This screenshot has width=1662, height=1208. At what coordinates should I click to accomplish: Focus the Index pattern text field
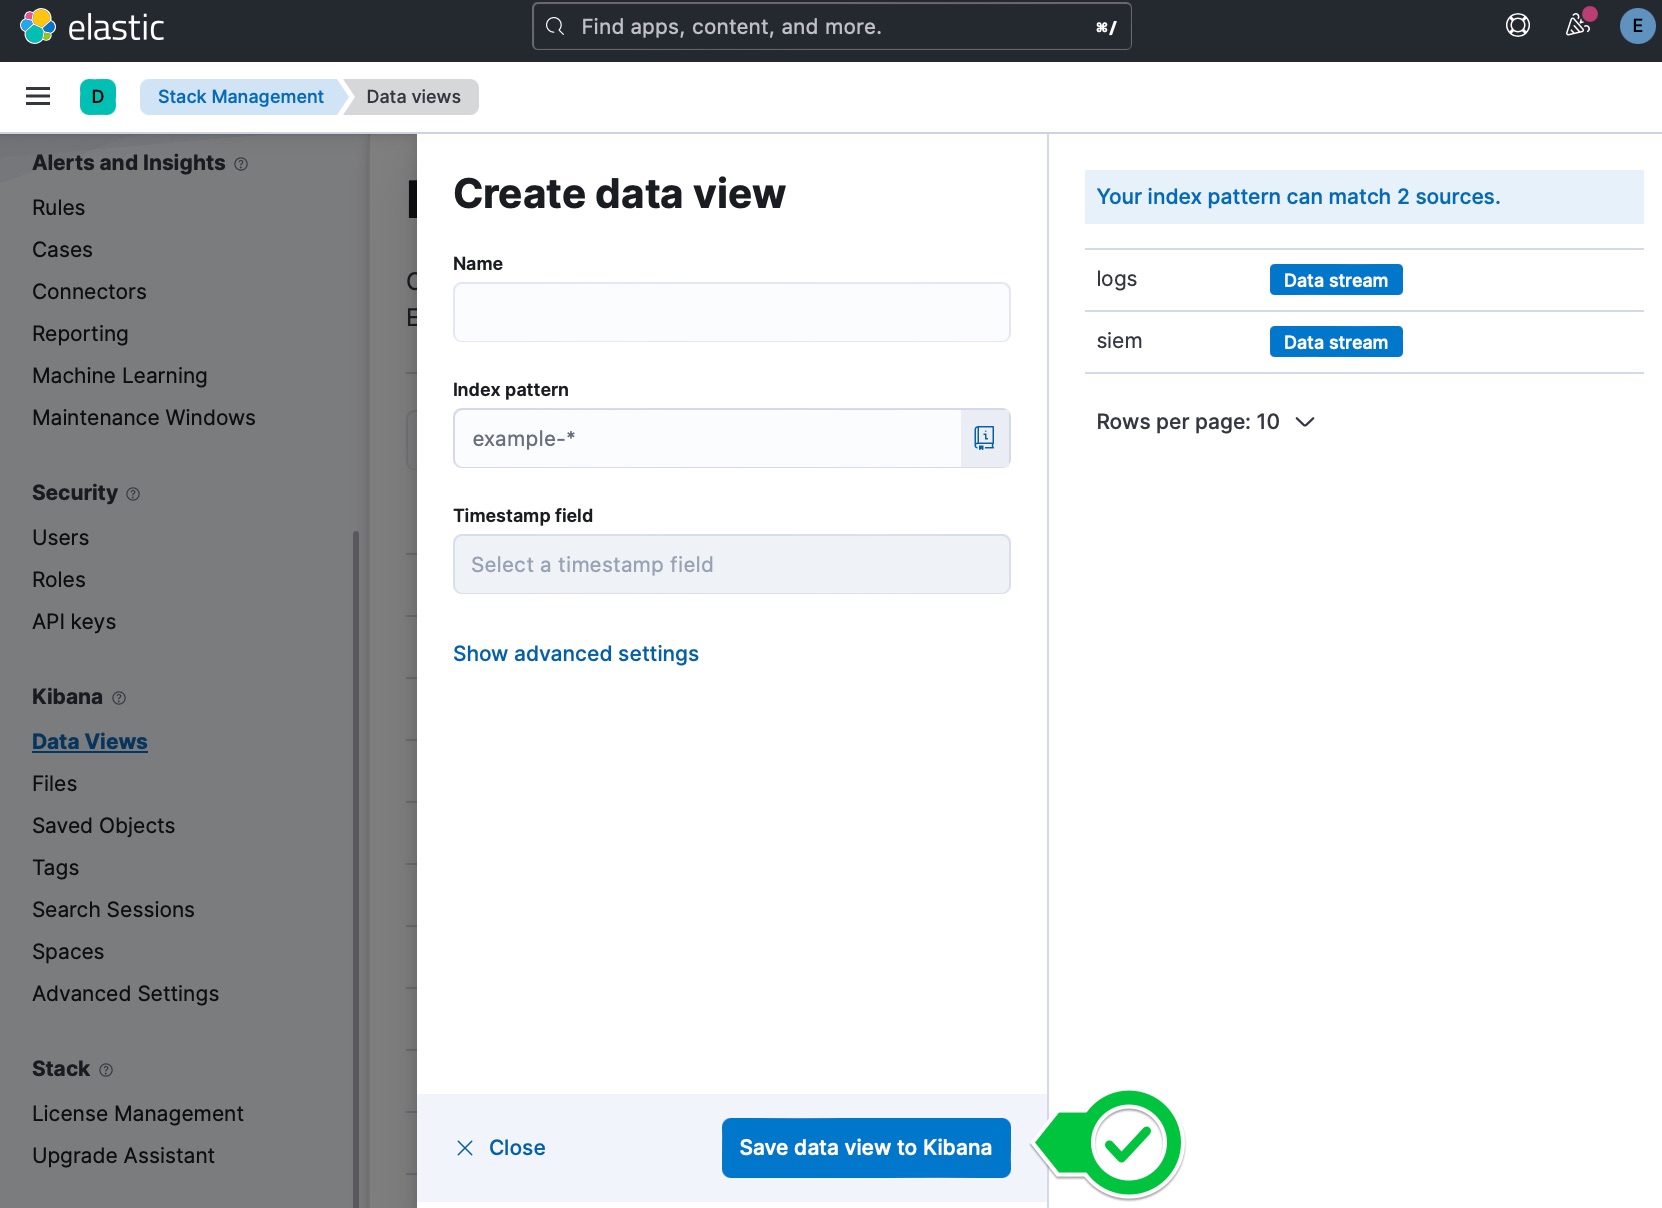click(x=706, y=438)
